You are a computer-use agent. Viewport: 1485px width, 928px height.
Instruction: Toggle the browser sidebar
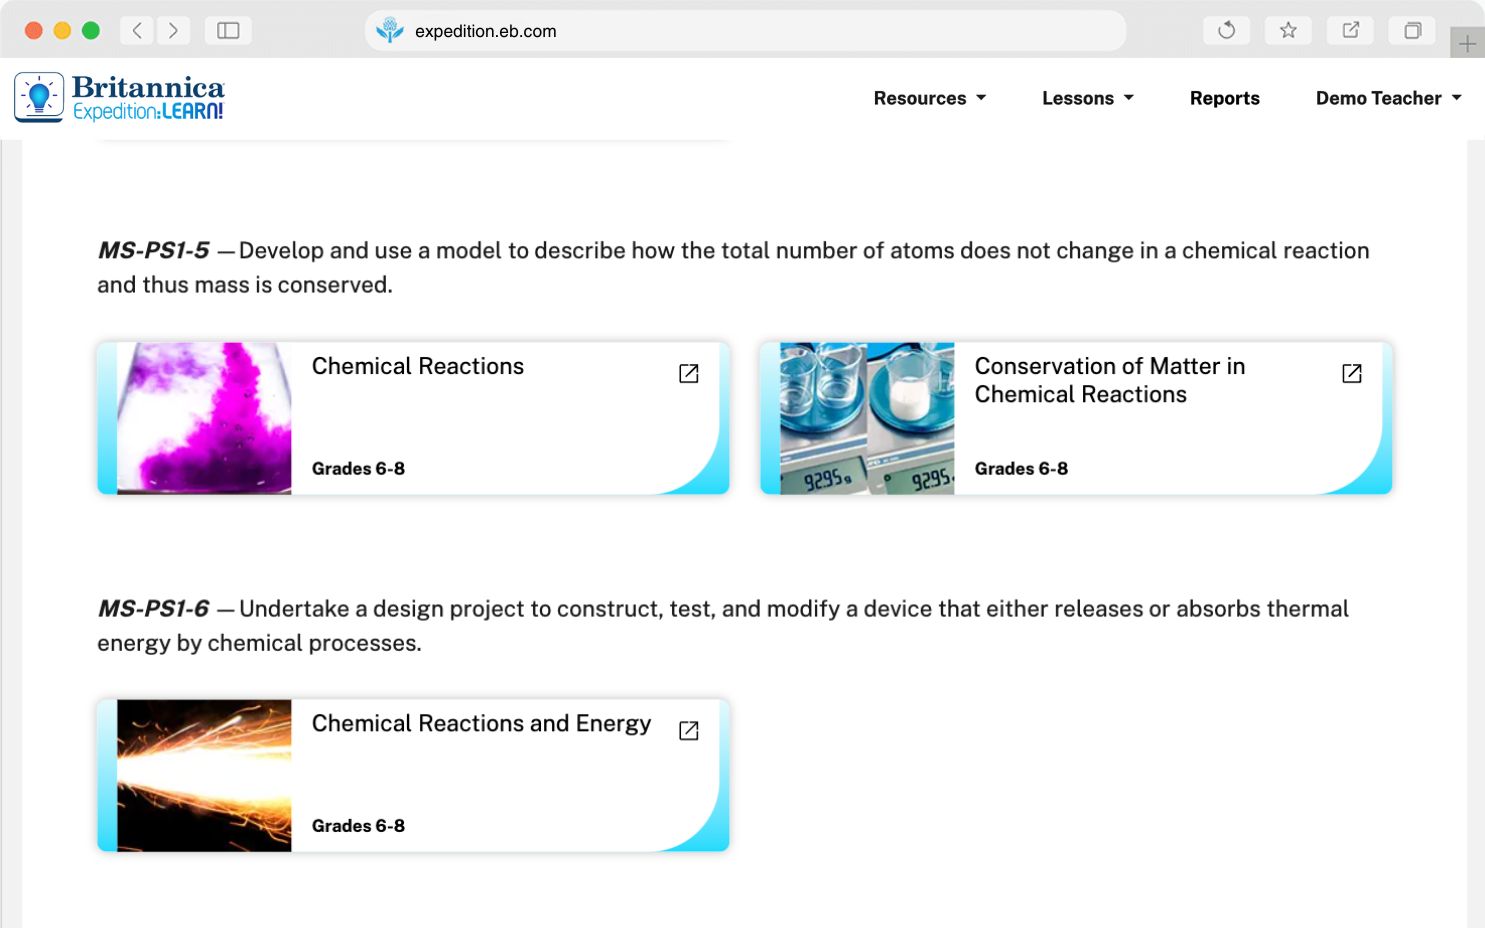click(x=227, y=30)
